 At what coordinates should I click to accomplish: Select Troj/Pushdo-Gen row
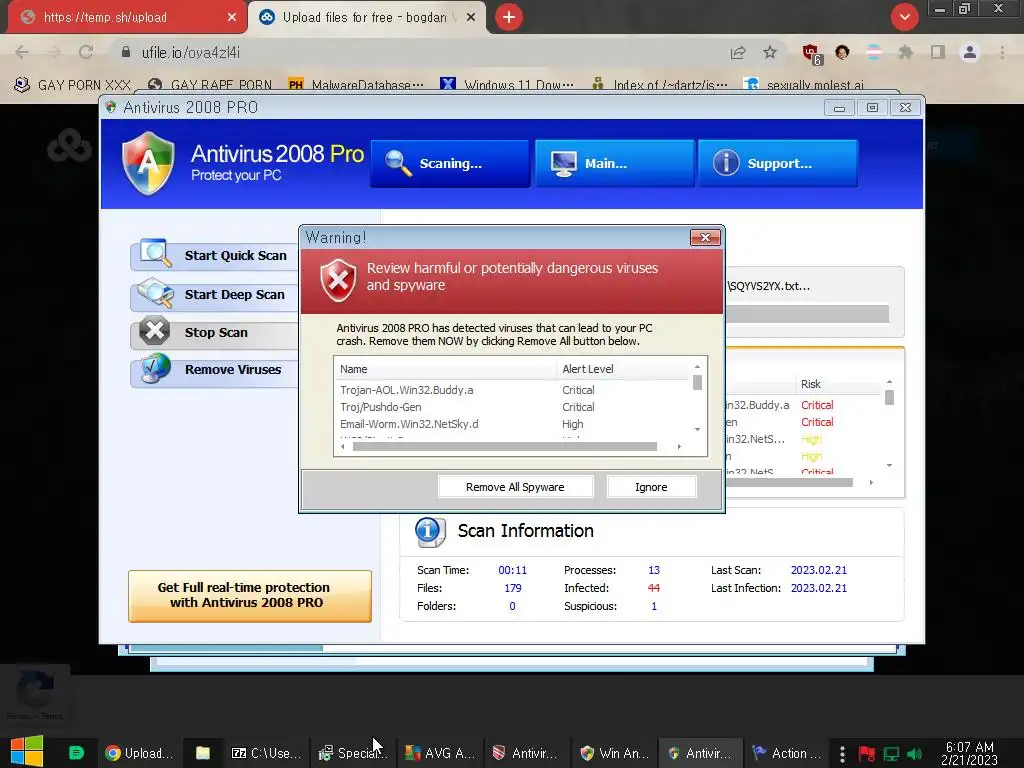(513, 407)
